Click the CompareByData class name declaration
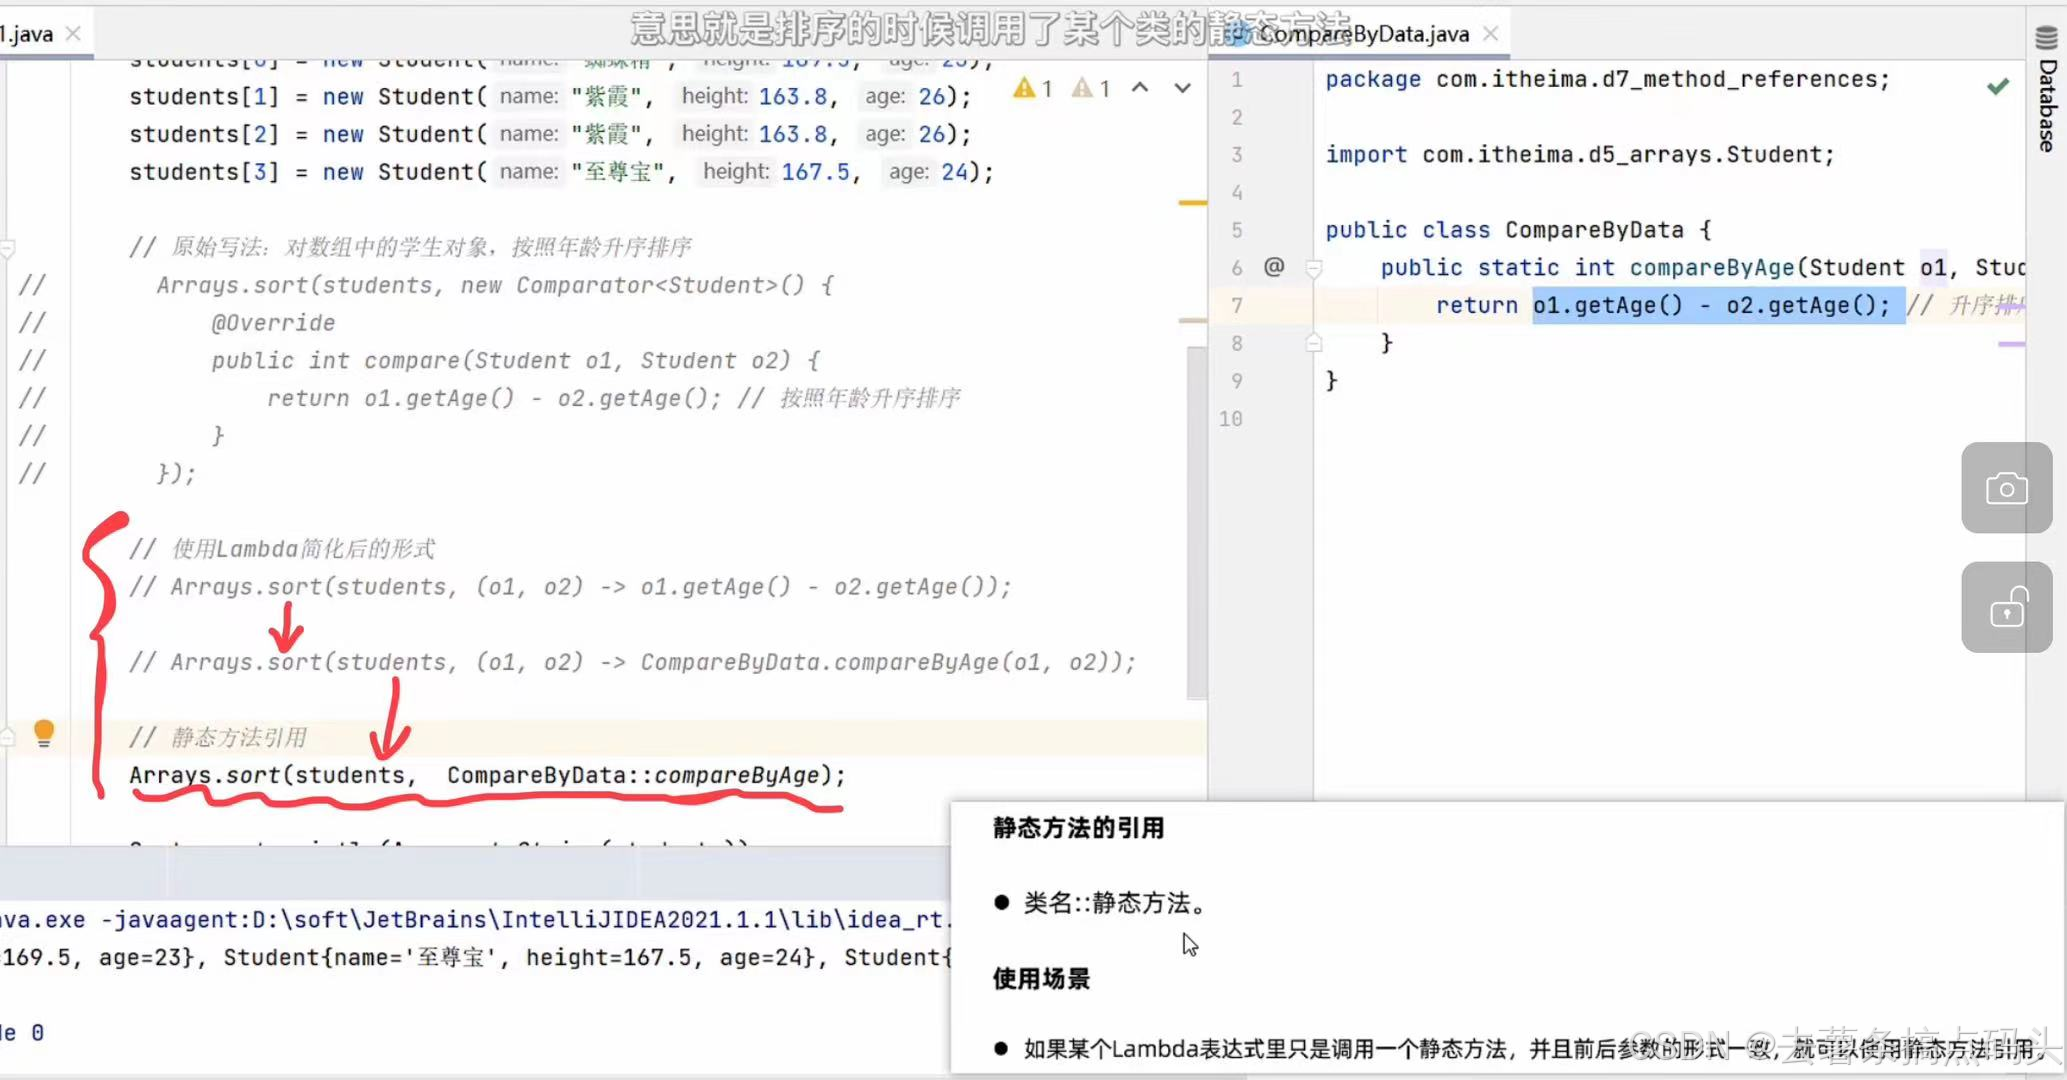2067x1080 pixels. (x=1594, y=230)
